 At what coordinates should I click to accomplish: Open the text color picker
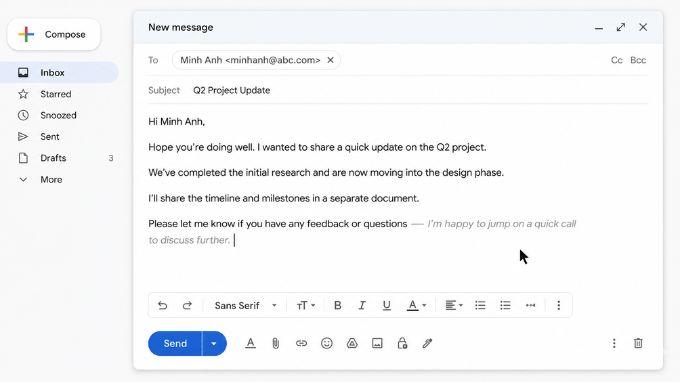[416, 305]
